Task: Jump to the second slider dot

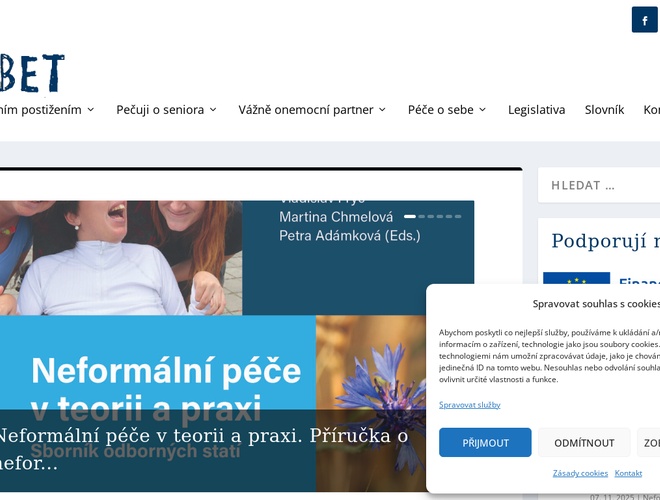Action: (422, 216)
